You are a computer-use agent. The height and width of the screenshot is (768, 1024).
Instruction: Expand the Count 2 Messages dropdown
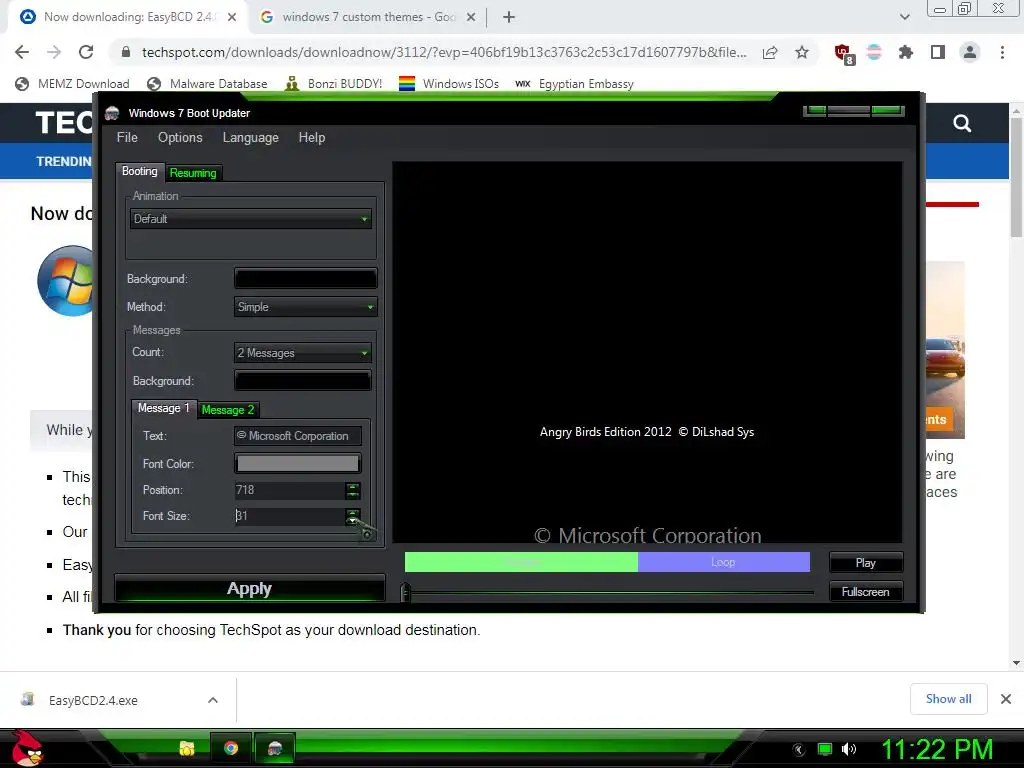(x=303, y=353)
